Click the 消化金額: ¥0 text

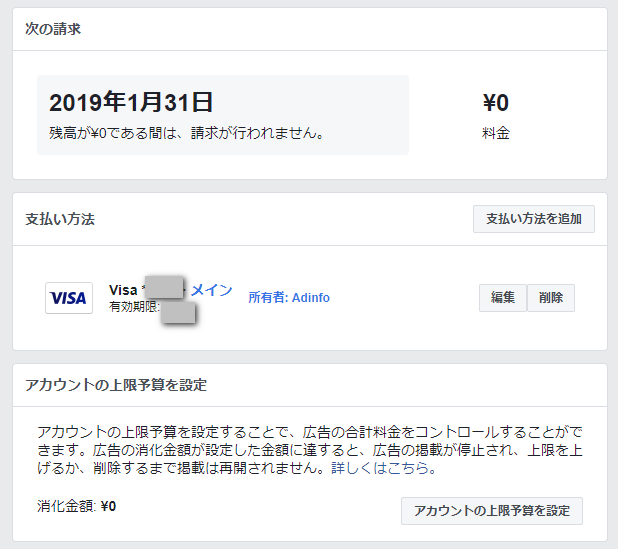click(x=76, y=506)
